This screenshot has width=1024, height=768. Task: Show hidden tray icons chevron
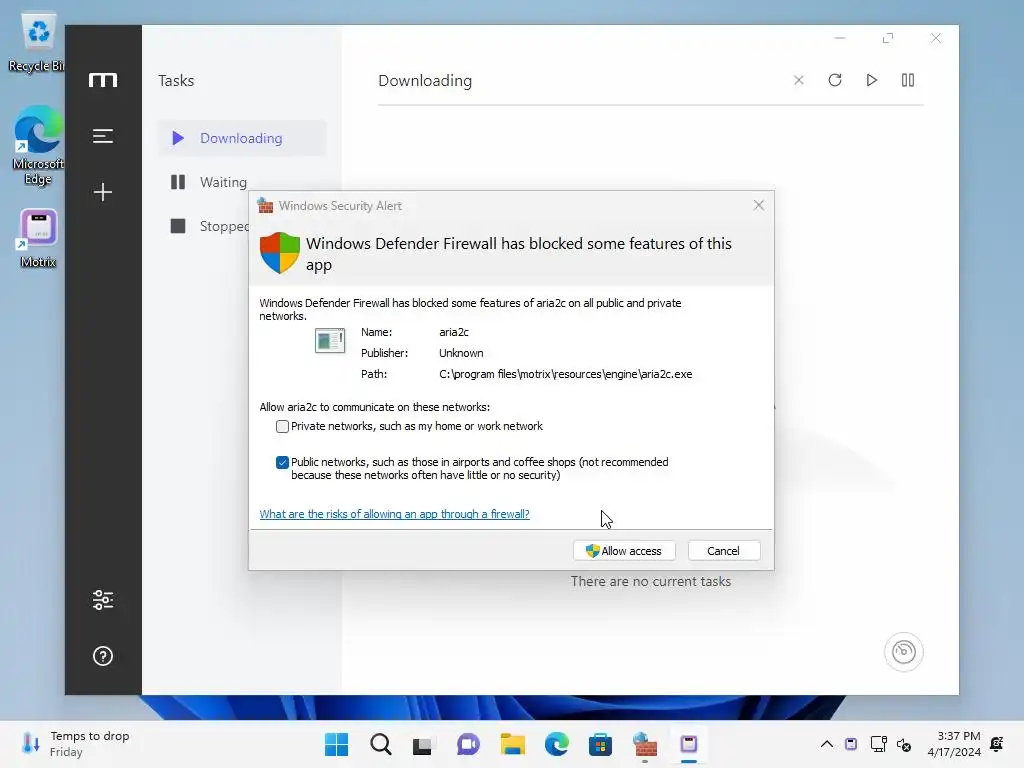(827, 744)
